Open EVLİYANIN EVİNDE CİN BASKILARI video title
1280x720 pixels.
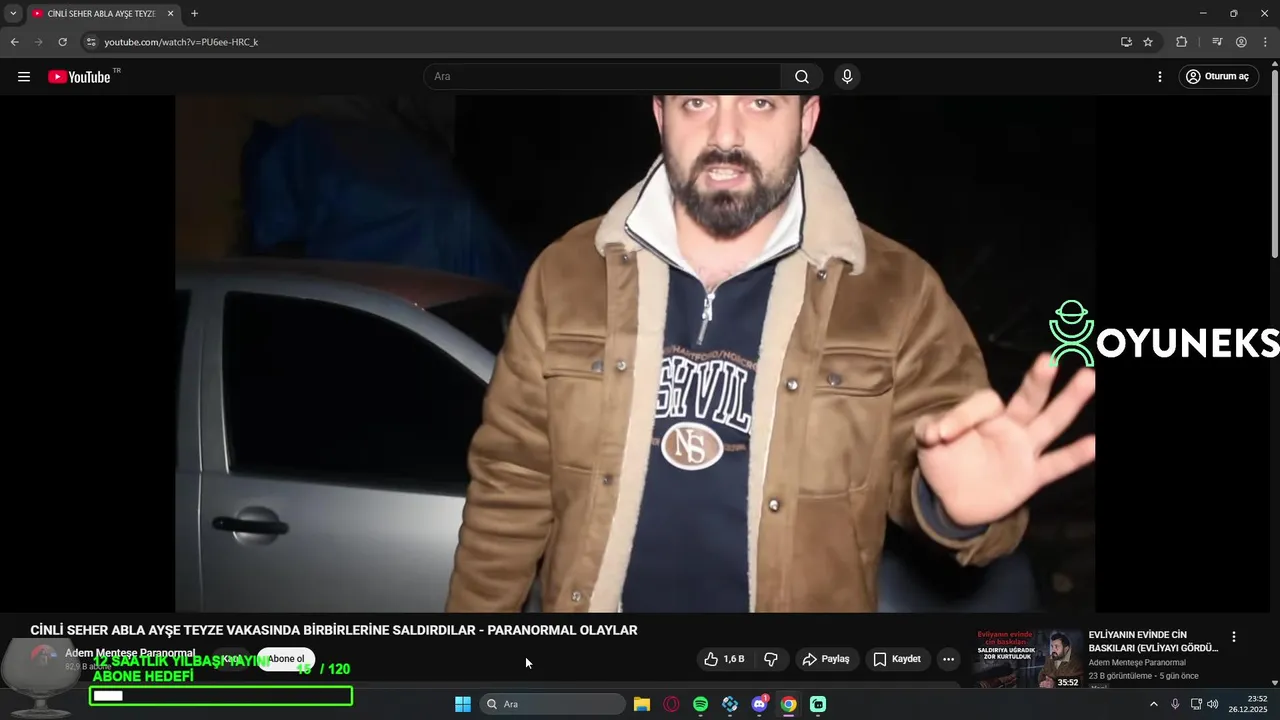click(x=1153, y=641)
